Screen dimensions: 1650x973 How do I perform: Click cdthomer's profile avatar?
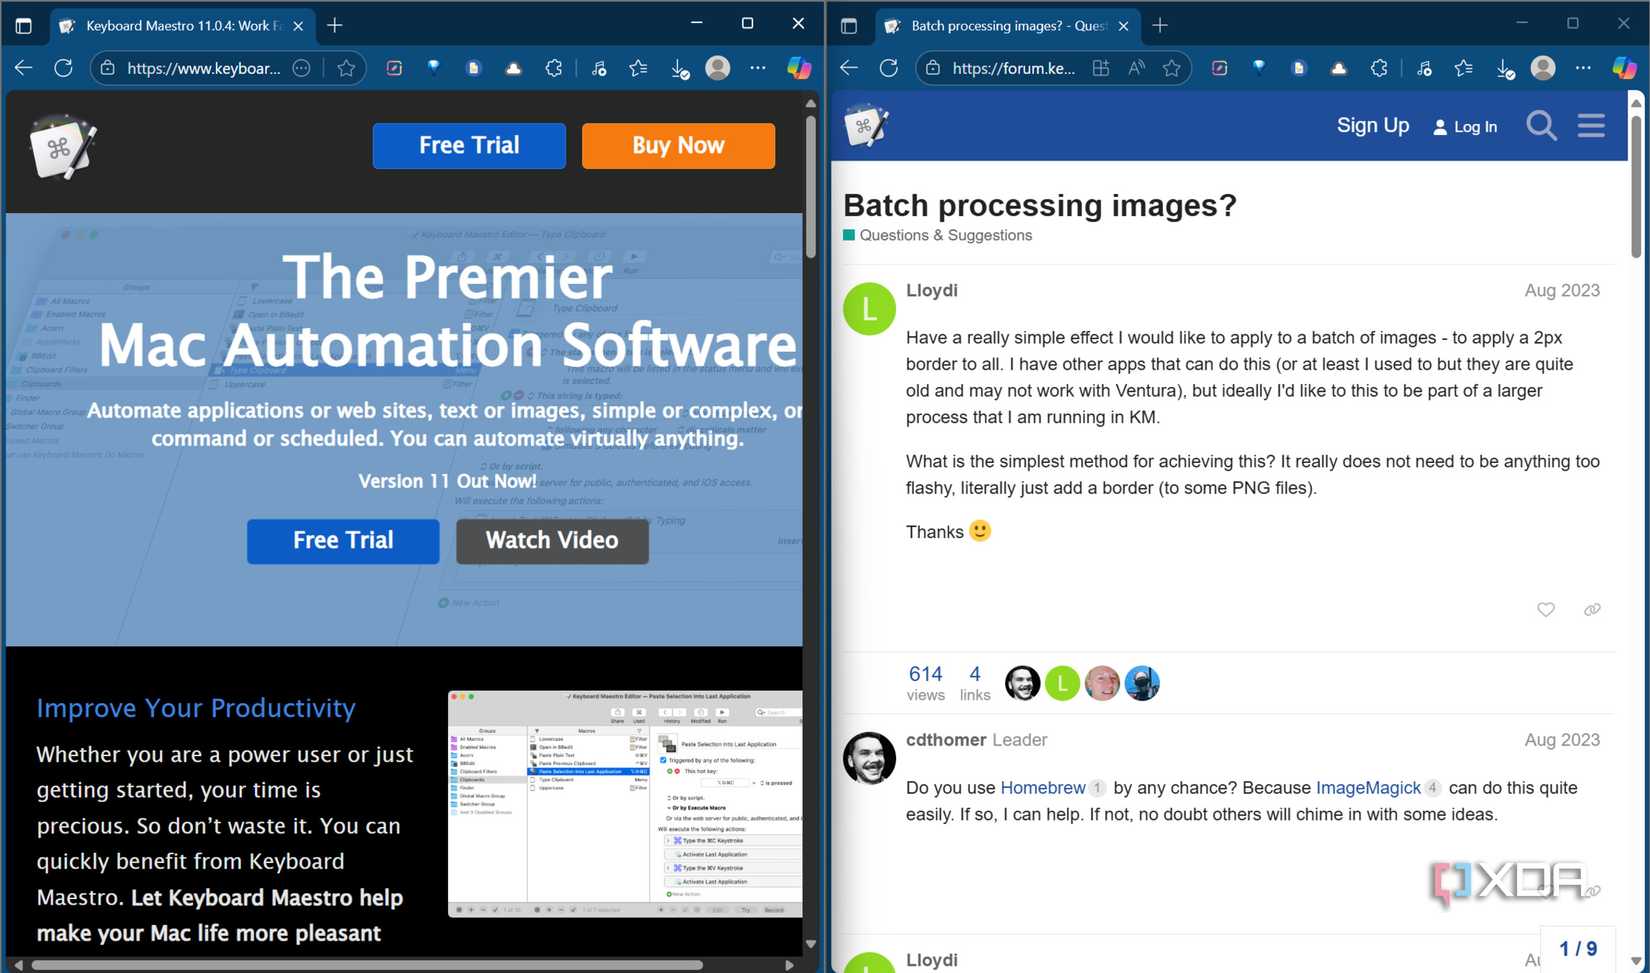[868, 758]
